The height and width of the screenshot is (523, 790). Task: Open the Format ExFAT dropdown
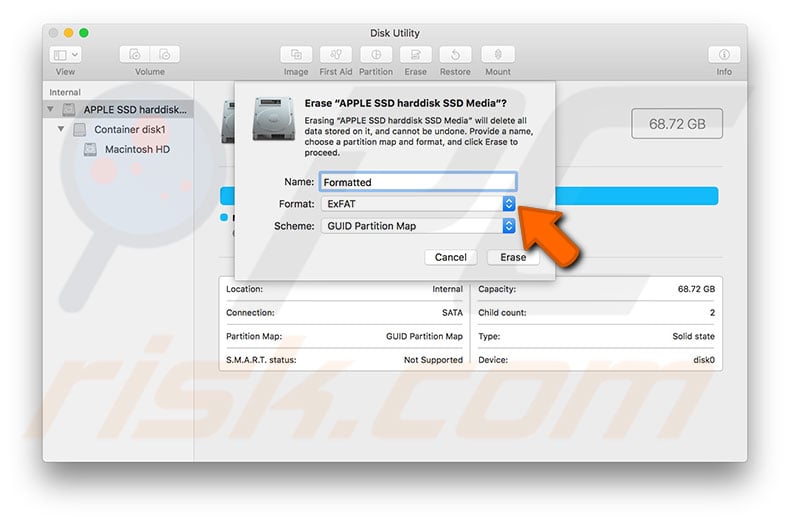pos(508,204)
